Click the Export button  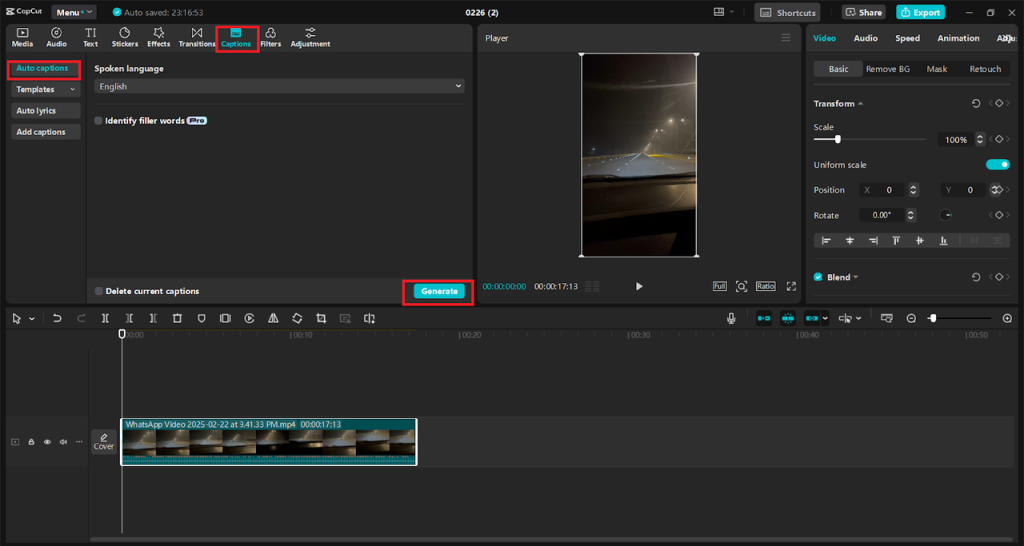920,12
